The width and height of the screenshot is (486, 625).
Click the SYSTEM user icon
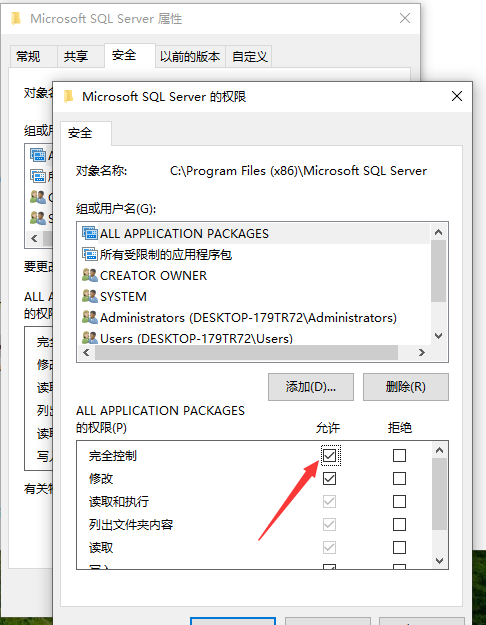90,296
